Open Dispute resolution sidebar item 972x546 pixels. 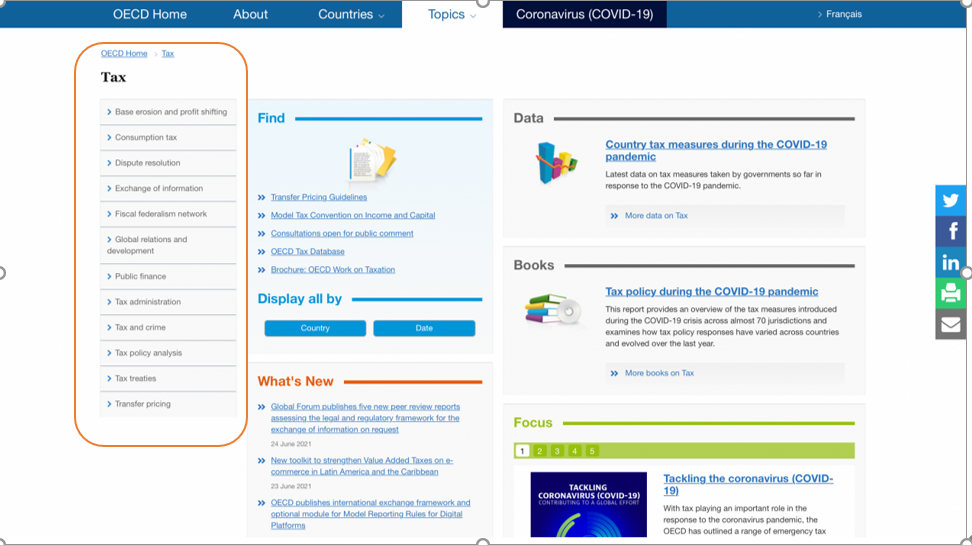tap(168, 162)
